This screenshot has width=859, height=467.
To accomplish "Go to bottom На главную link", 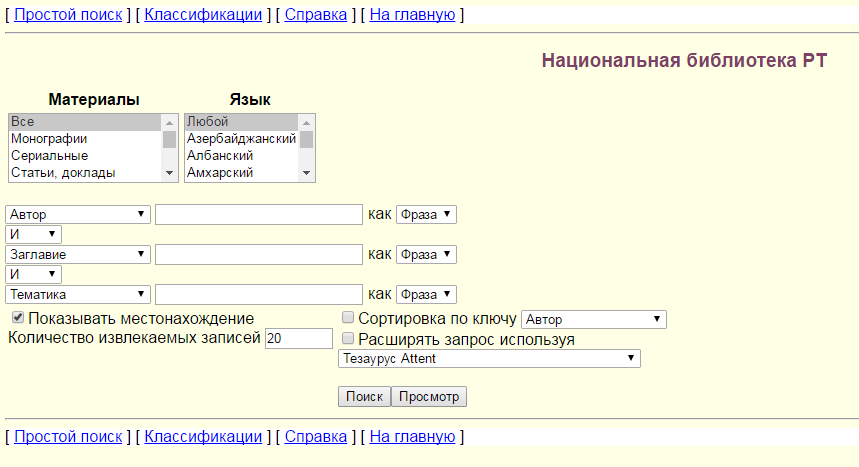I will 413,437.
